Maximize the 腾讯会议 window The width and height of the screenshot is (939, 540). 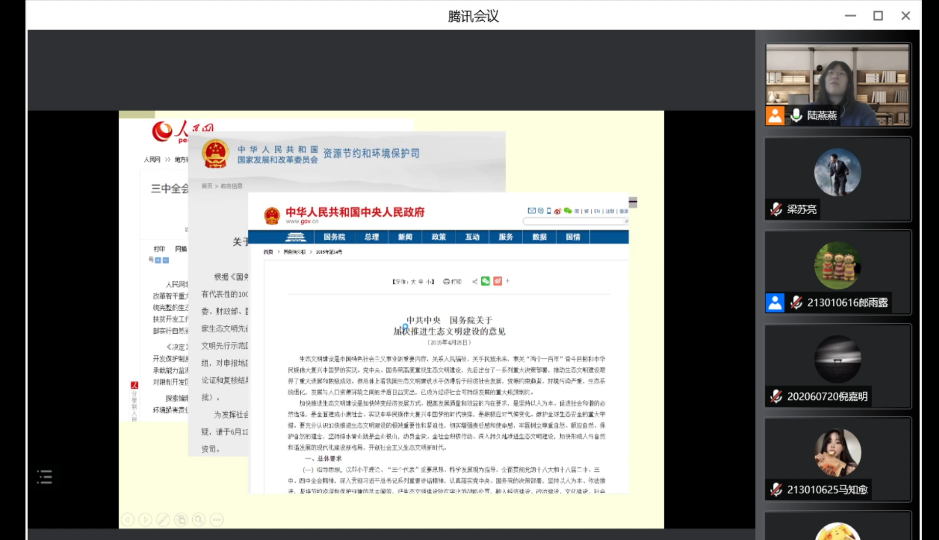pyautogui.click(x=878, y=15)
